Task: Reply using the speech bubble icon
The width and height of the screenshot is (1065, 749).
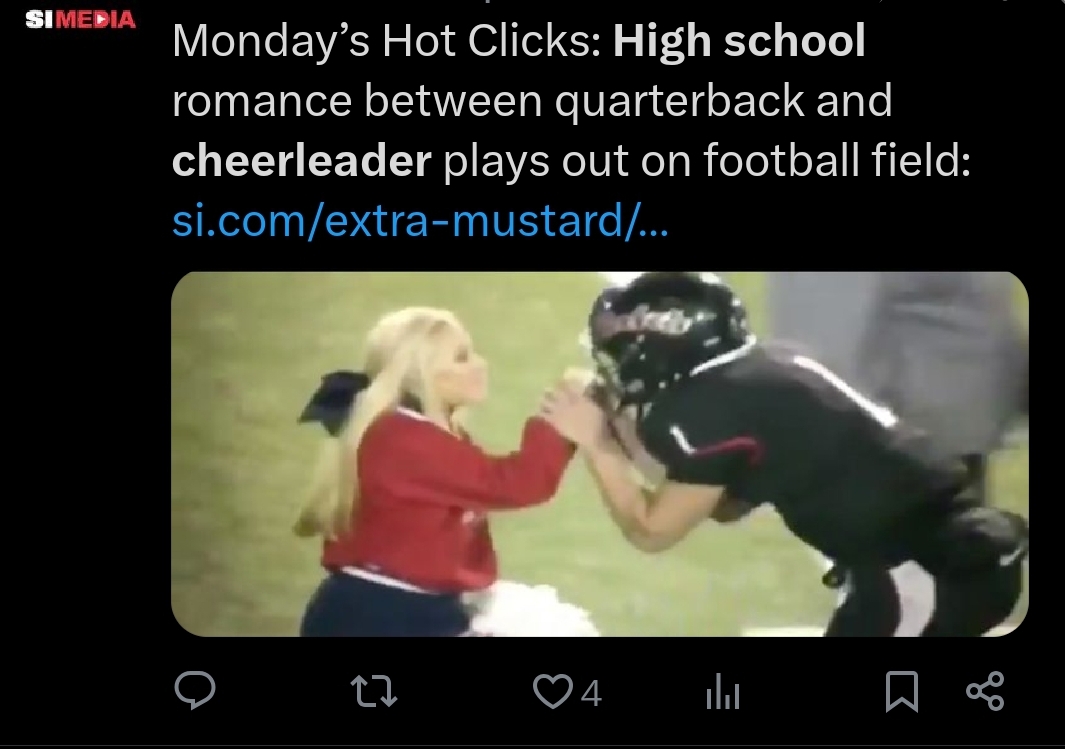Action: pos(195,691)
